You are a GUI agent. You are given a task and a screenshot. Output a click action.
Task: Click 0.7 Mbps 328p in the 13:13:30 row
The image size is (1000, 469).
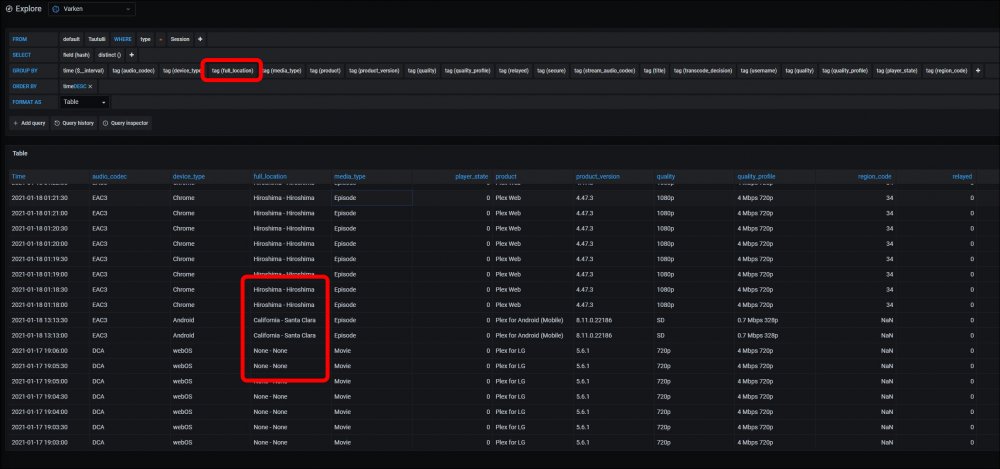click(758, 320)
